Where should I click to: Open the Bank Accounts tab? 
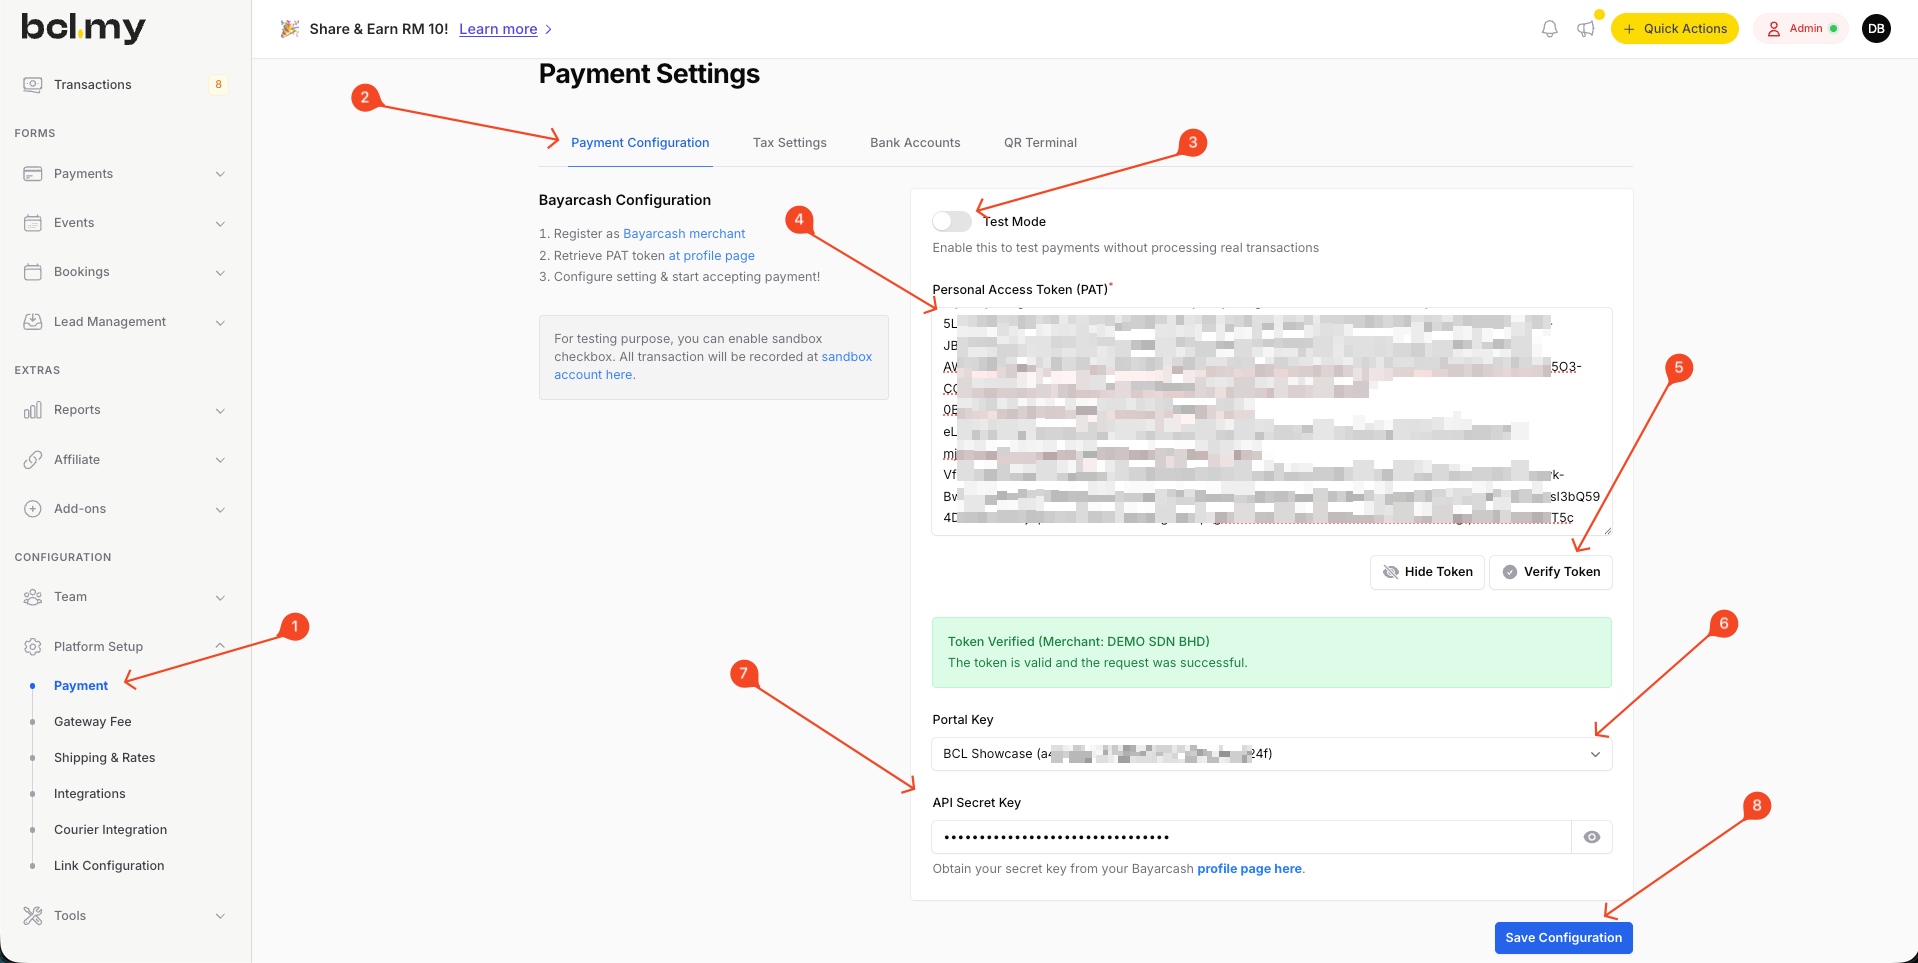[x=914, y=143]
